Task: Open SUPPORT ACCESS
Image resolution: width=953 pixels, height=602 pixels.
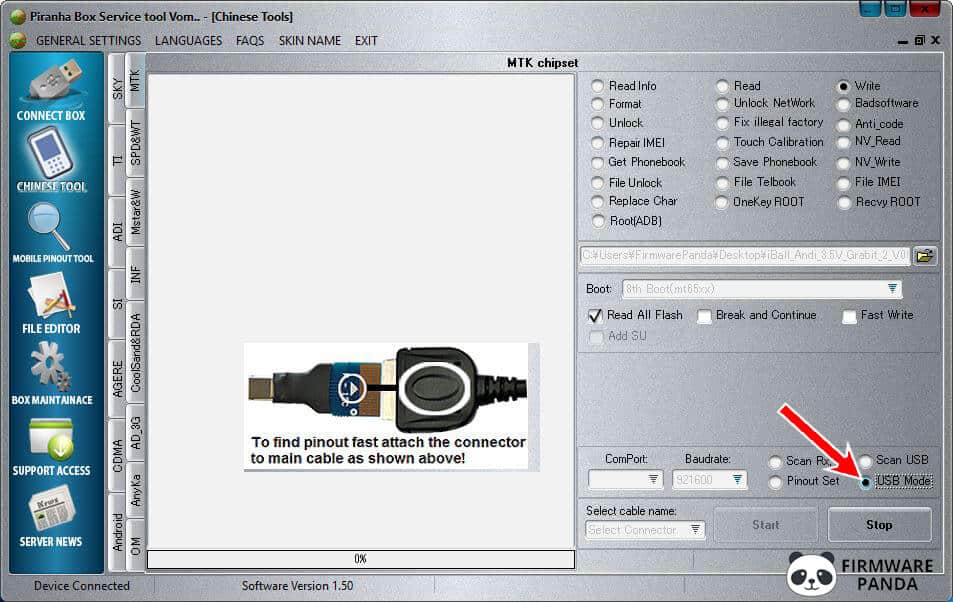Action: tap(51, 437)
